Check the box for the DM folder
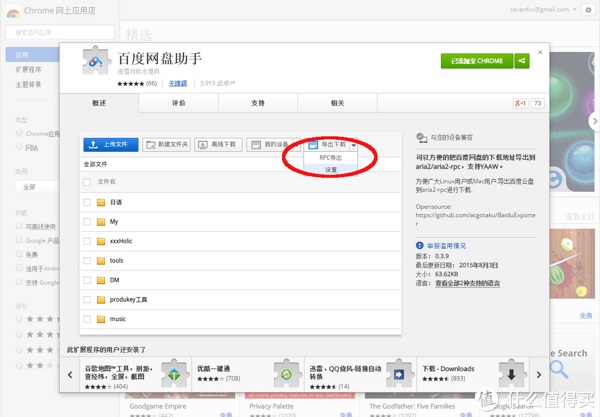Viewport: 600px width, 417px height. pyautogui.click(x=87, y=280)
